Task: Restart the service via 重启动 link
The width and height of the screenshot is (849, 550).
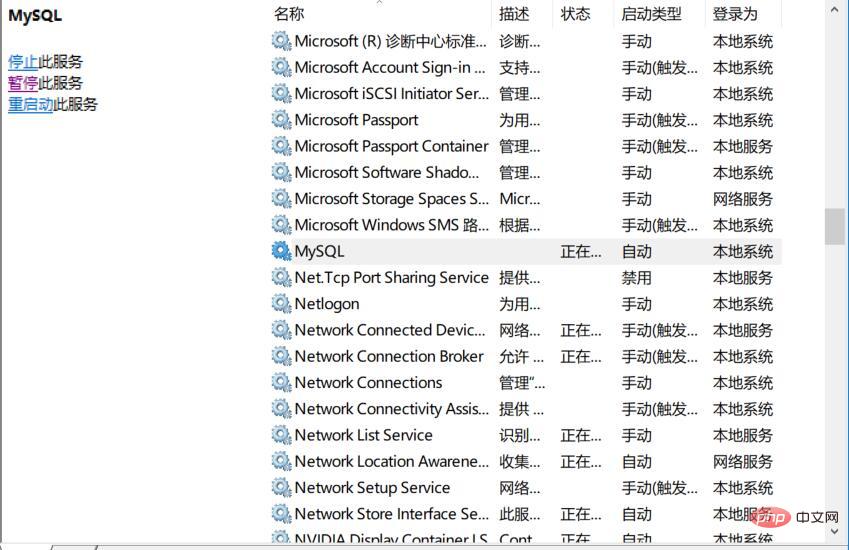Action: [x=30, y=104]
